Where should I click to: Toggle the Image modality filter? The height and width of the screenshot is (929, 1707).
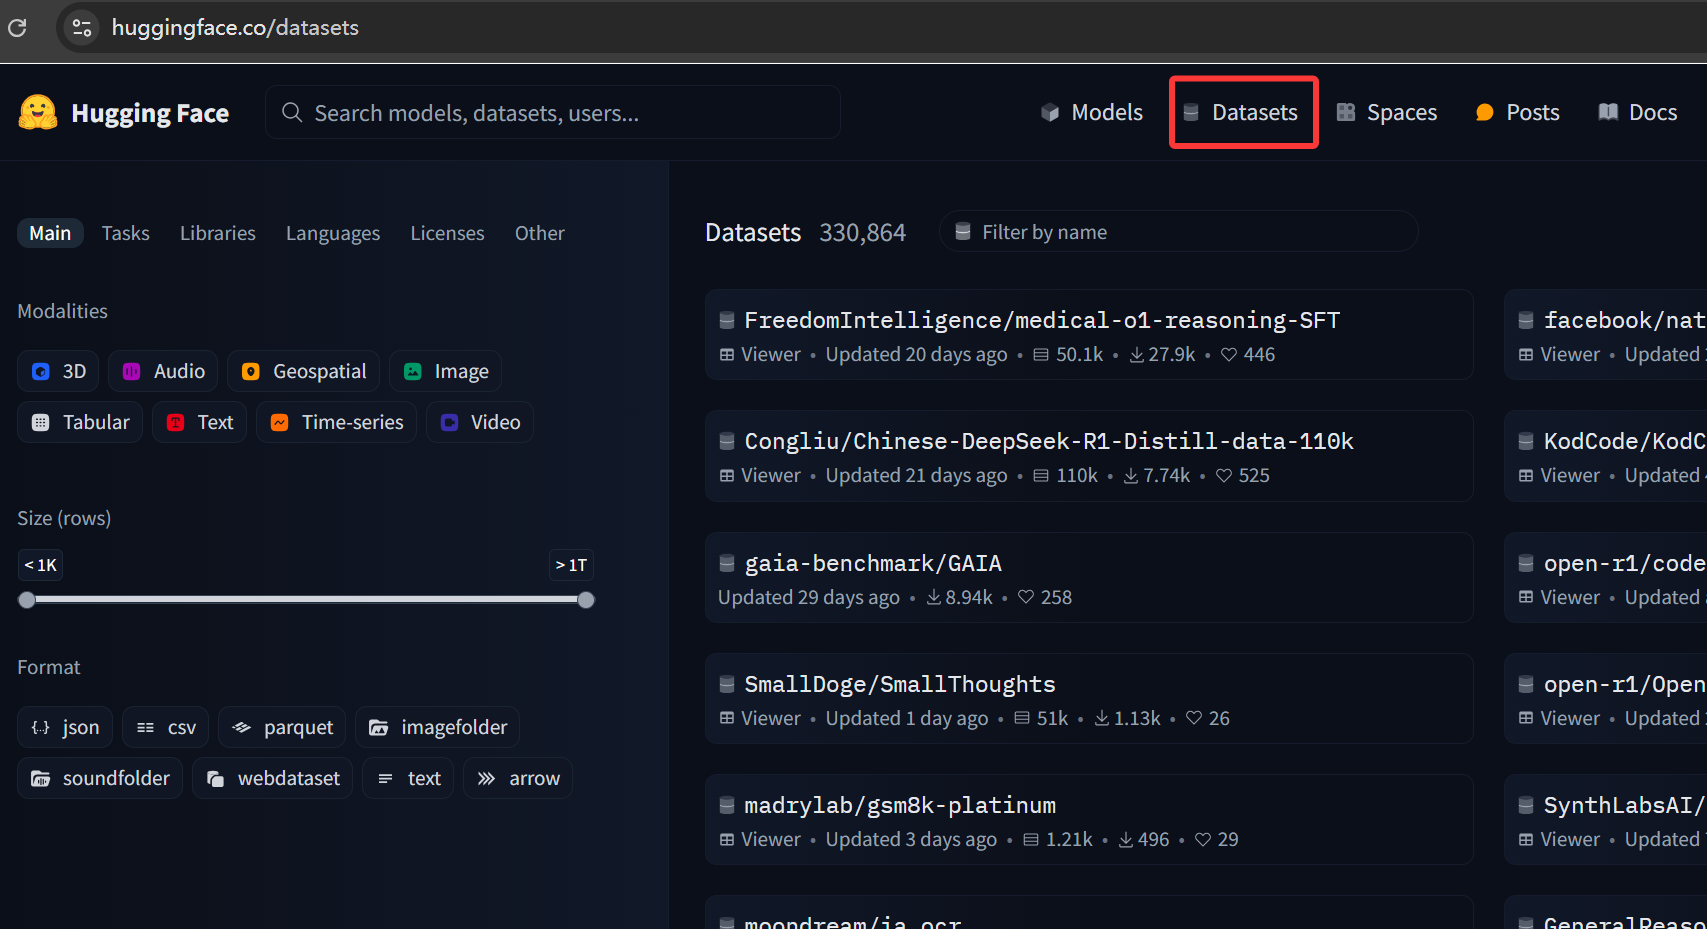(x=445, y=371)
